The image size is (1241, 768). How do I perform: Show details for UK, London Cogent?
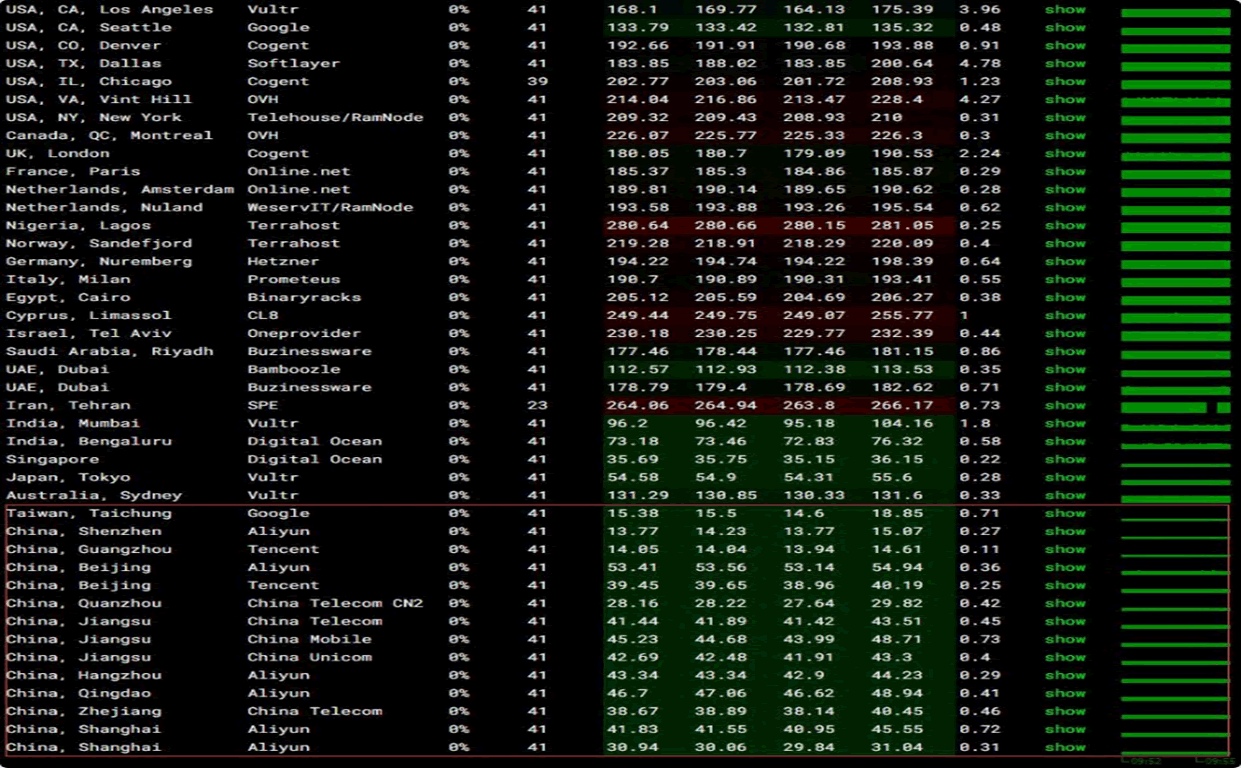[1065, 154]
